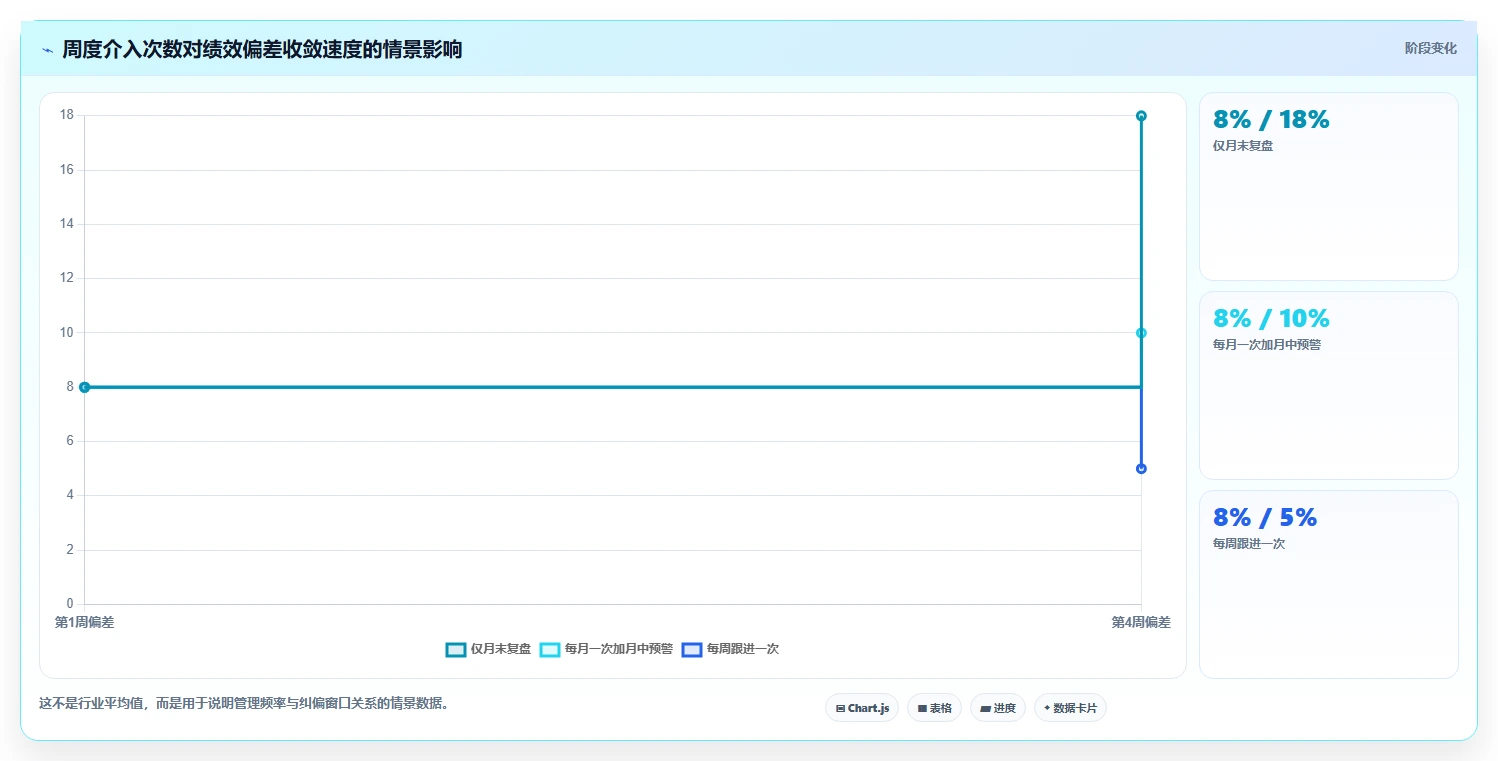The height and width of the screenshot is (761, 1498).
Task: Click the chart title 周度介入次数对绩效偏差收敛速度的情景影响
Action: tap(262, 49)
